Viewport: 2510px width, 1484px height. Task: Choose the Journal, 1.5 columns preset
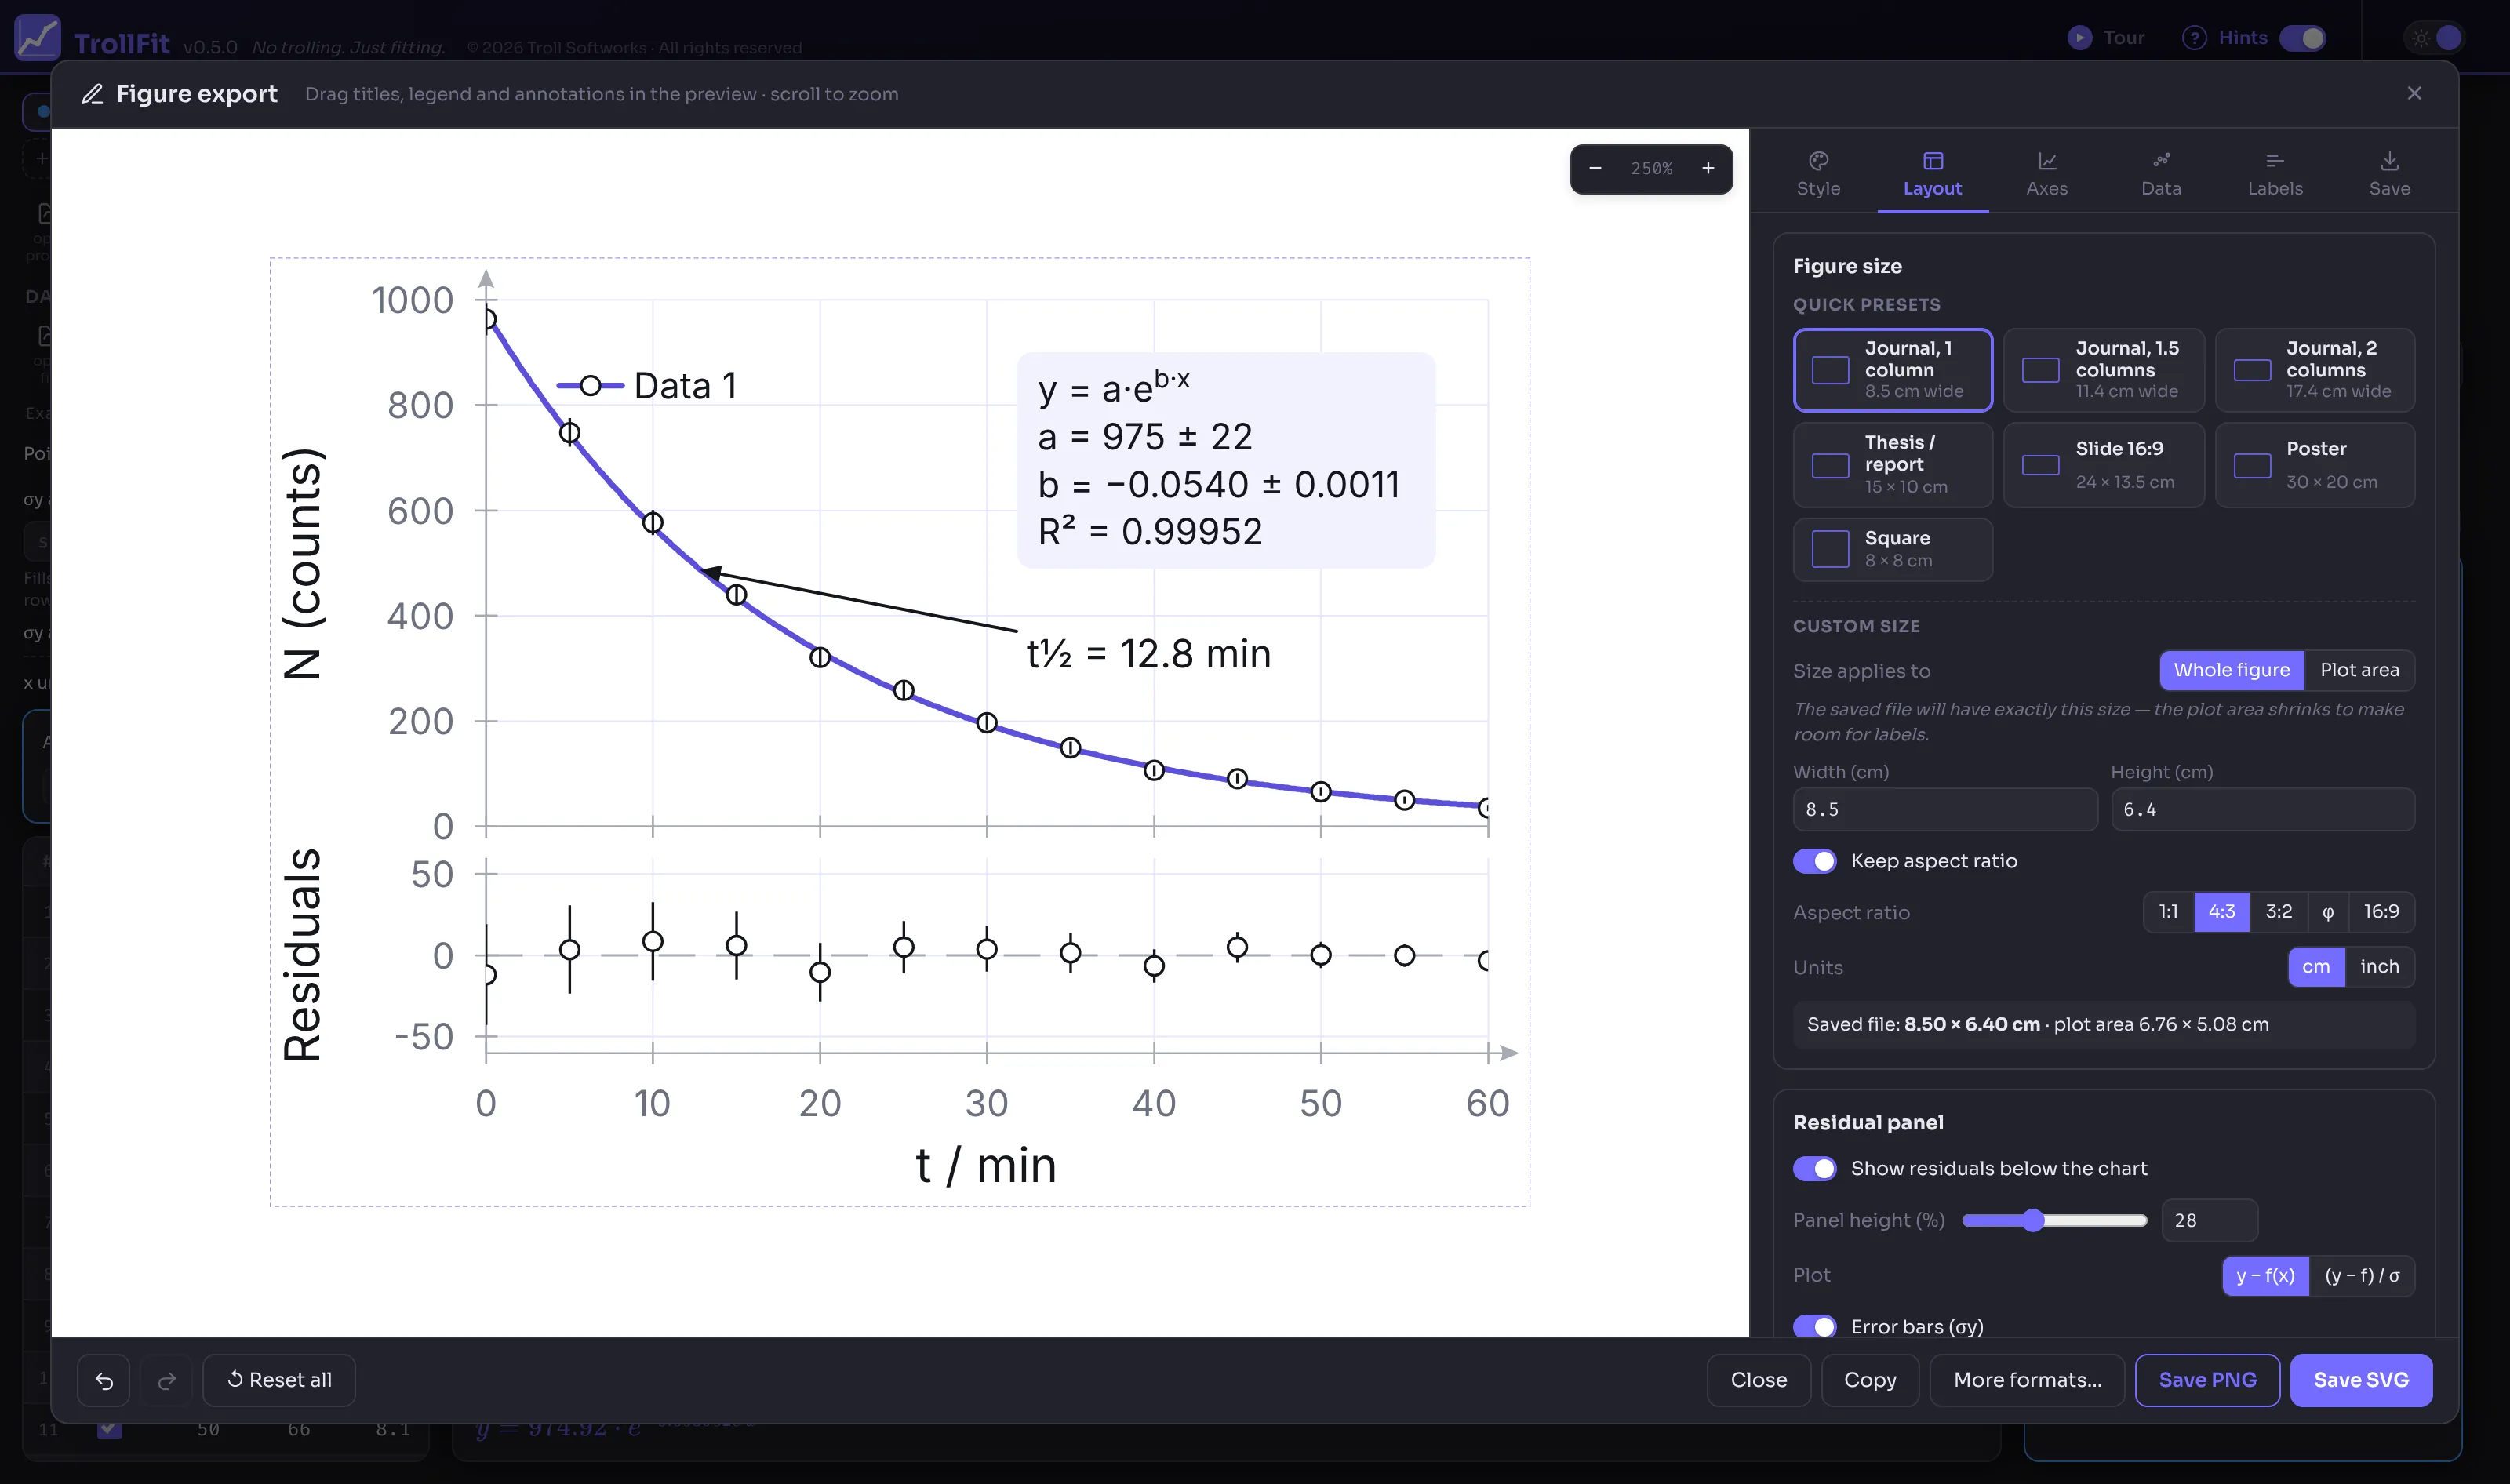point(2104,370)
